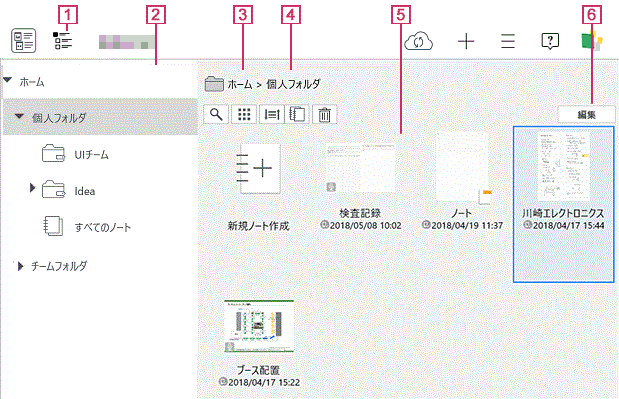The height and width of the screenshot is (399, 619).
Task: Open the folder tree view icon
Action: click(x=63, y=41)
